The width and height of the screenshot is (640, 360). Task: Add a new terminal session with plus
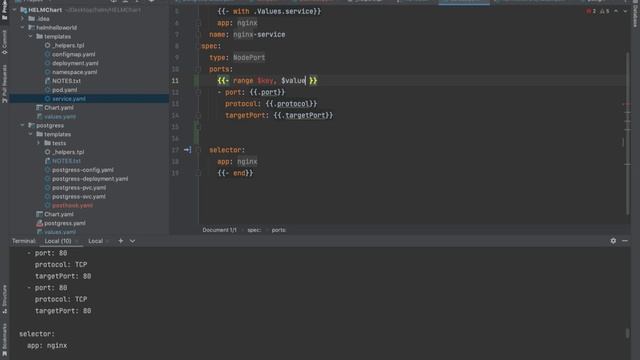(120, 241)
